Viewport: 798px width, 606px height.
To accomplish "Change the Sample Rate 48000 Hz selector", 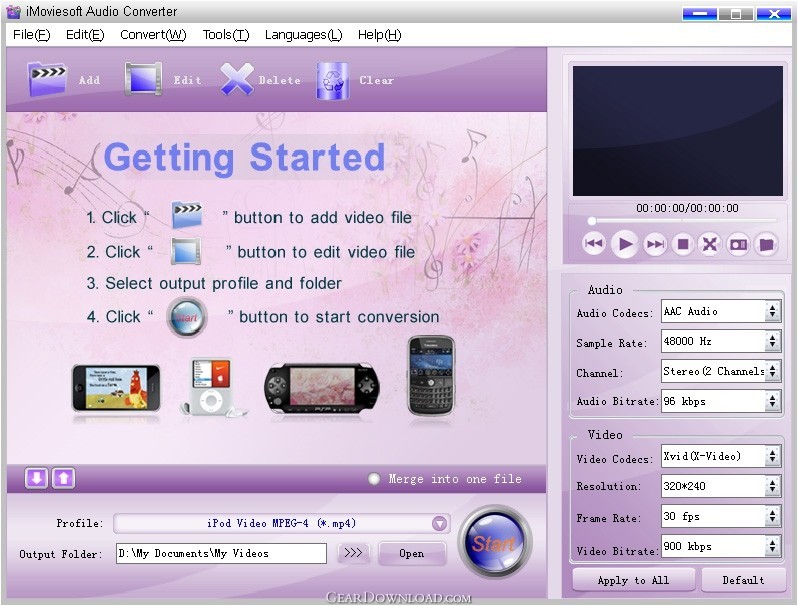I will pyautogui.click(x=721, y=341).
